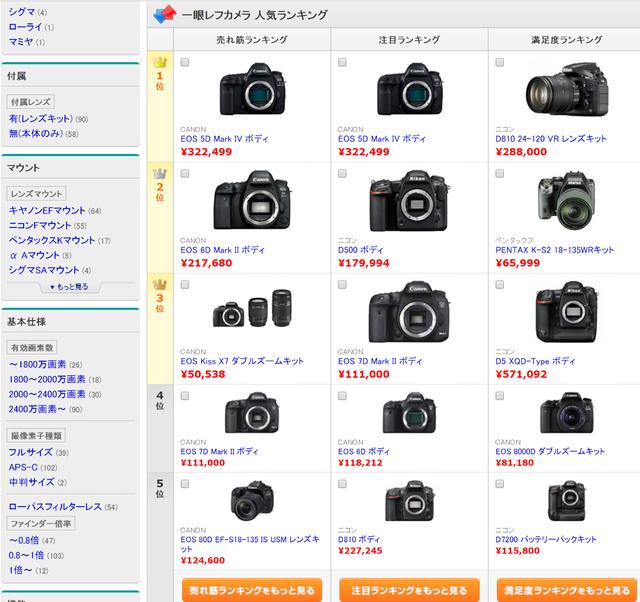The width and height of the screenshot is (640, 602).
Task: Filter by 2400万画素～
Action: pos(38,409)
